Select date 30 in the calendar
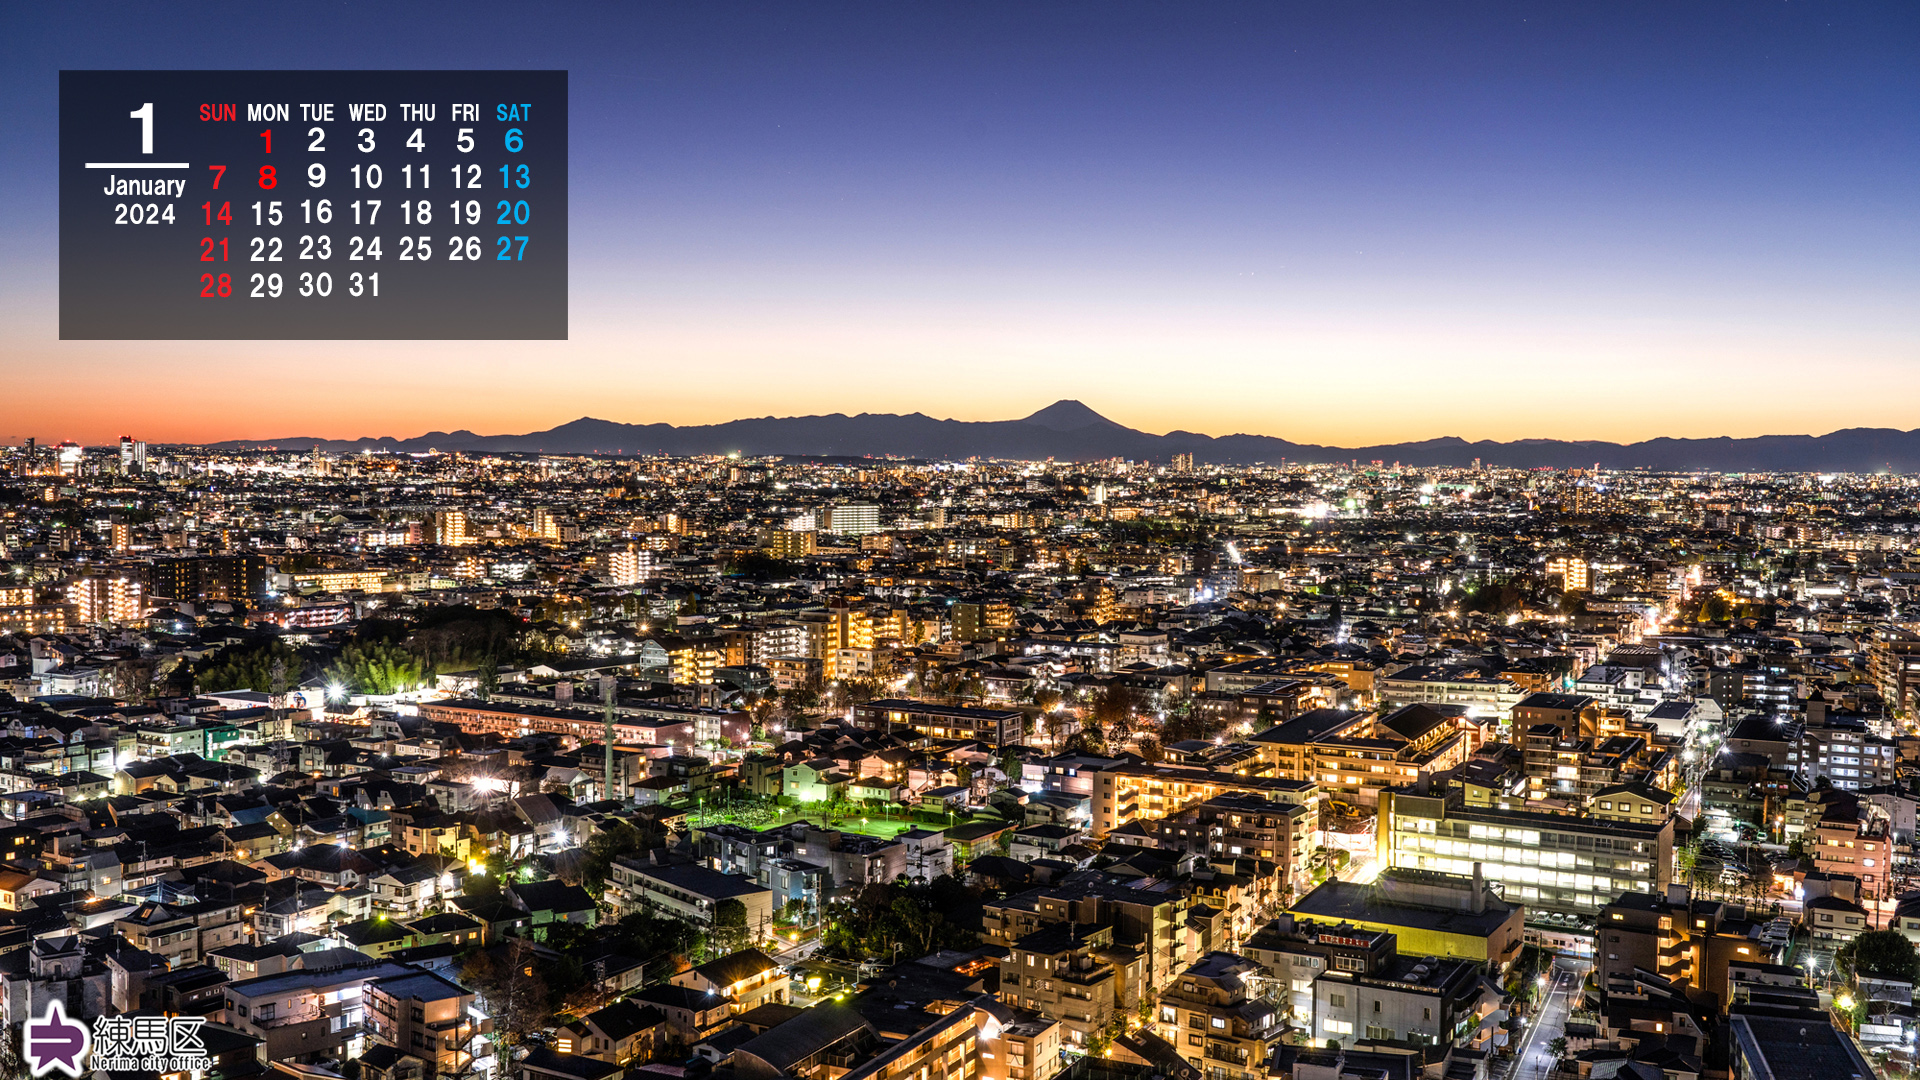The image size is (1920, 1080). pyautogui.click(x=316, y=285)
